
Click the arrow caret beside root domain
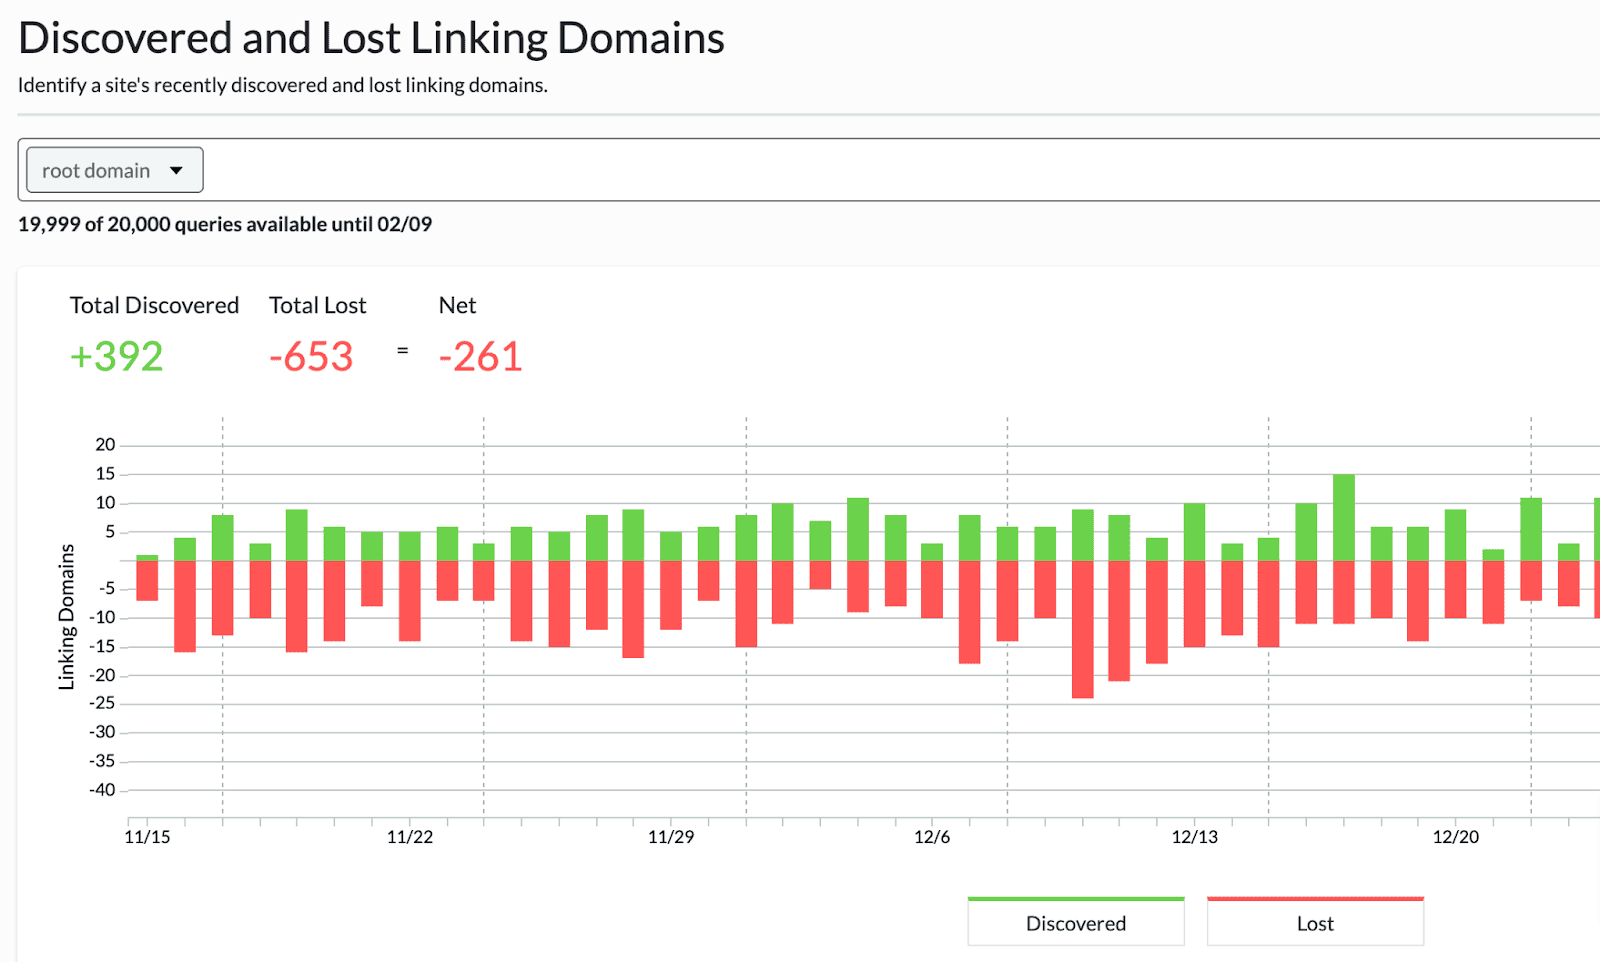[177, 170]
